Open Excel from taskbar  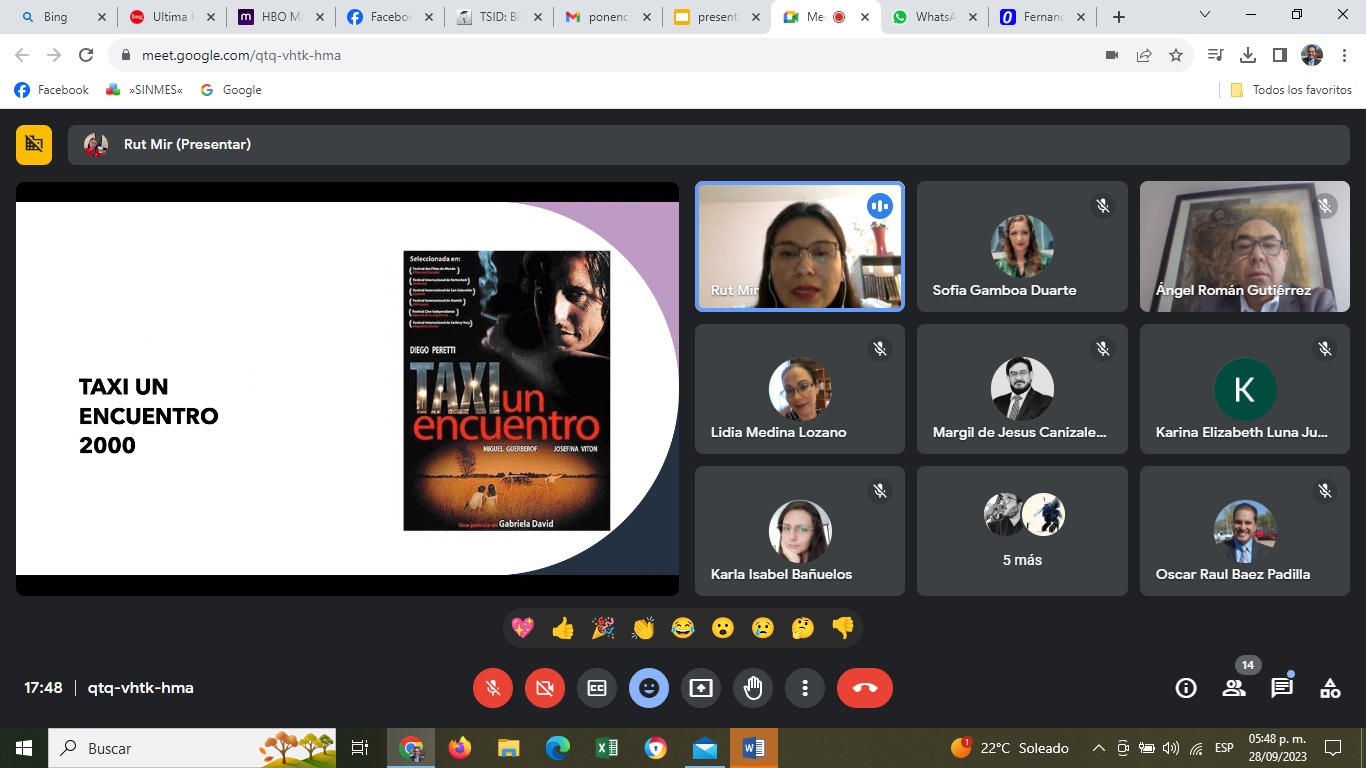coord(607,748)
